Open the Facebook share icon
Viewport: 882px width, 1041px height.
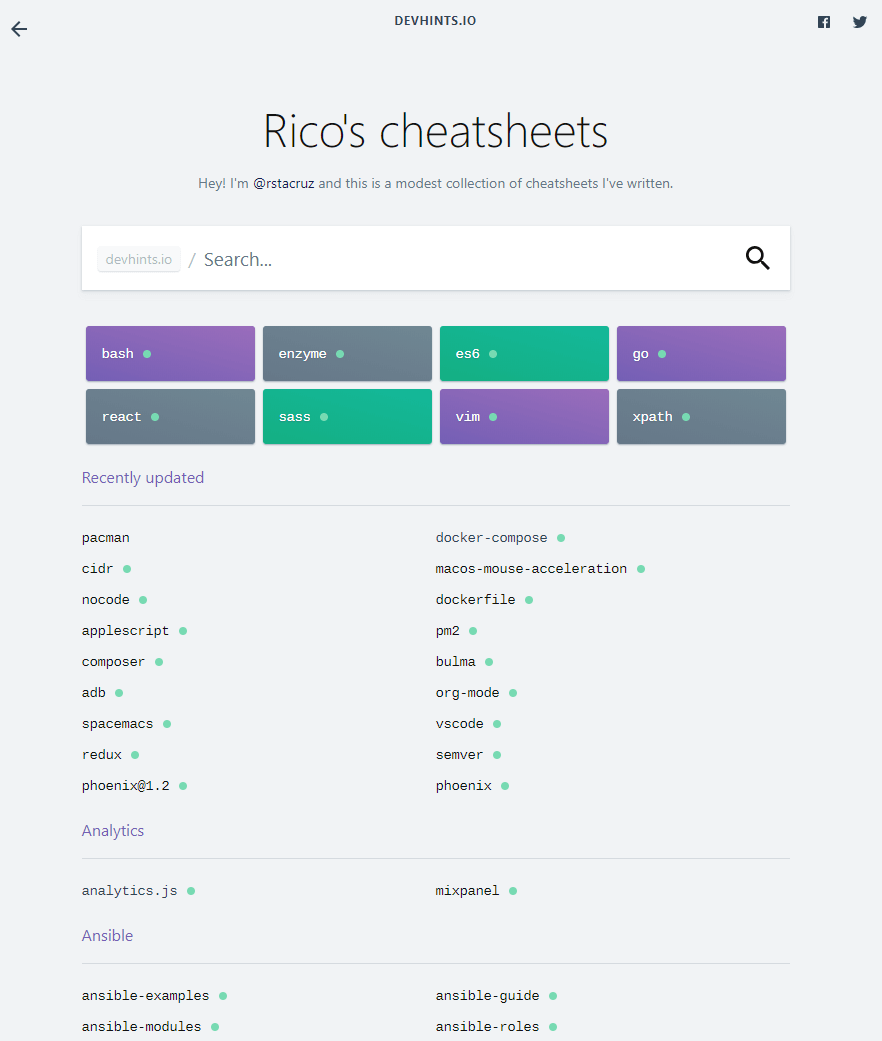pyautogui.click(x=824, y=22)
